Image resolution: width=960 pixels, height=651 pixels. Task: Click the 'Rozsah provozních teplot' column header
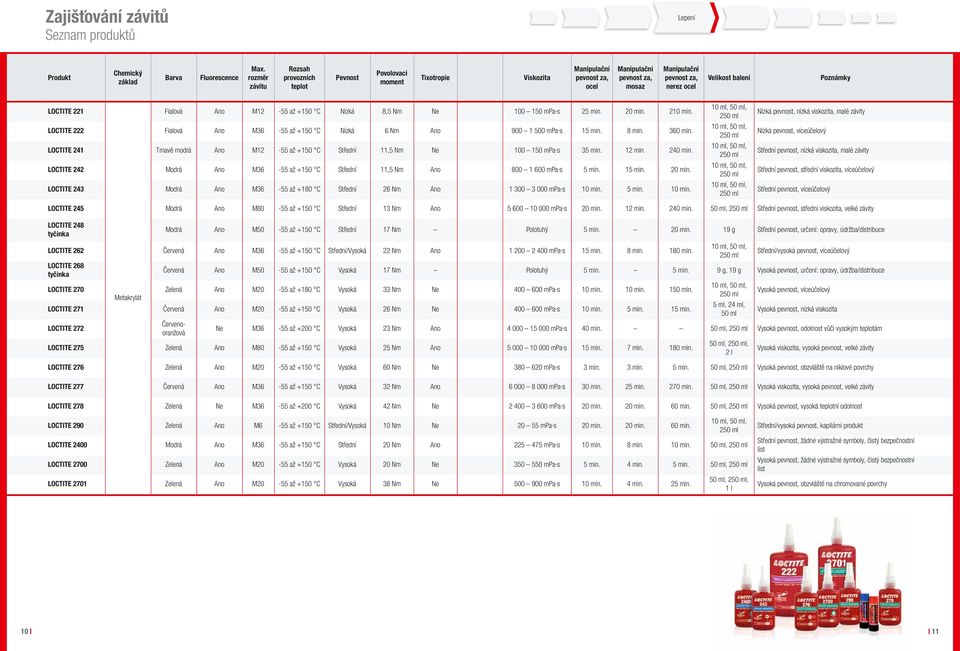click(299, 78)
